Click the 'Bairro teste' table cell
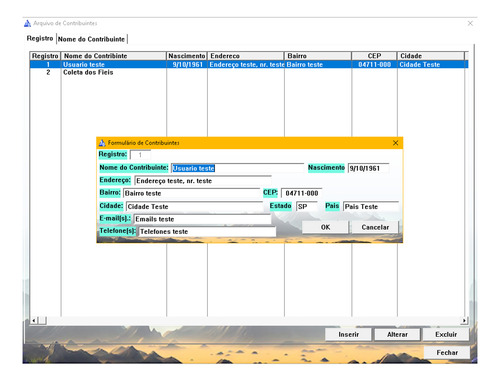Screen dimensions: 500x381 coord(318,64)
